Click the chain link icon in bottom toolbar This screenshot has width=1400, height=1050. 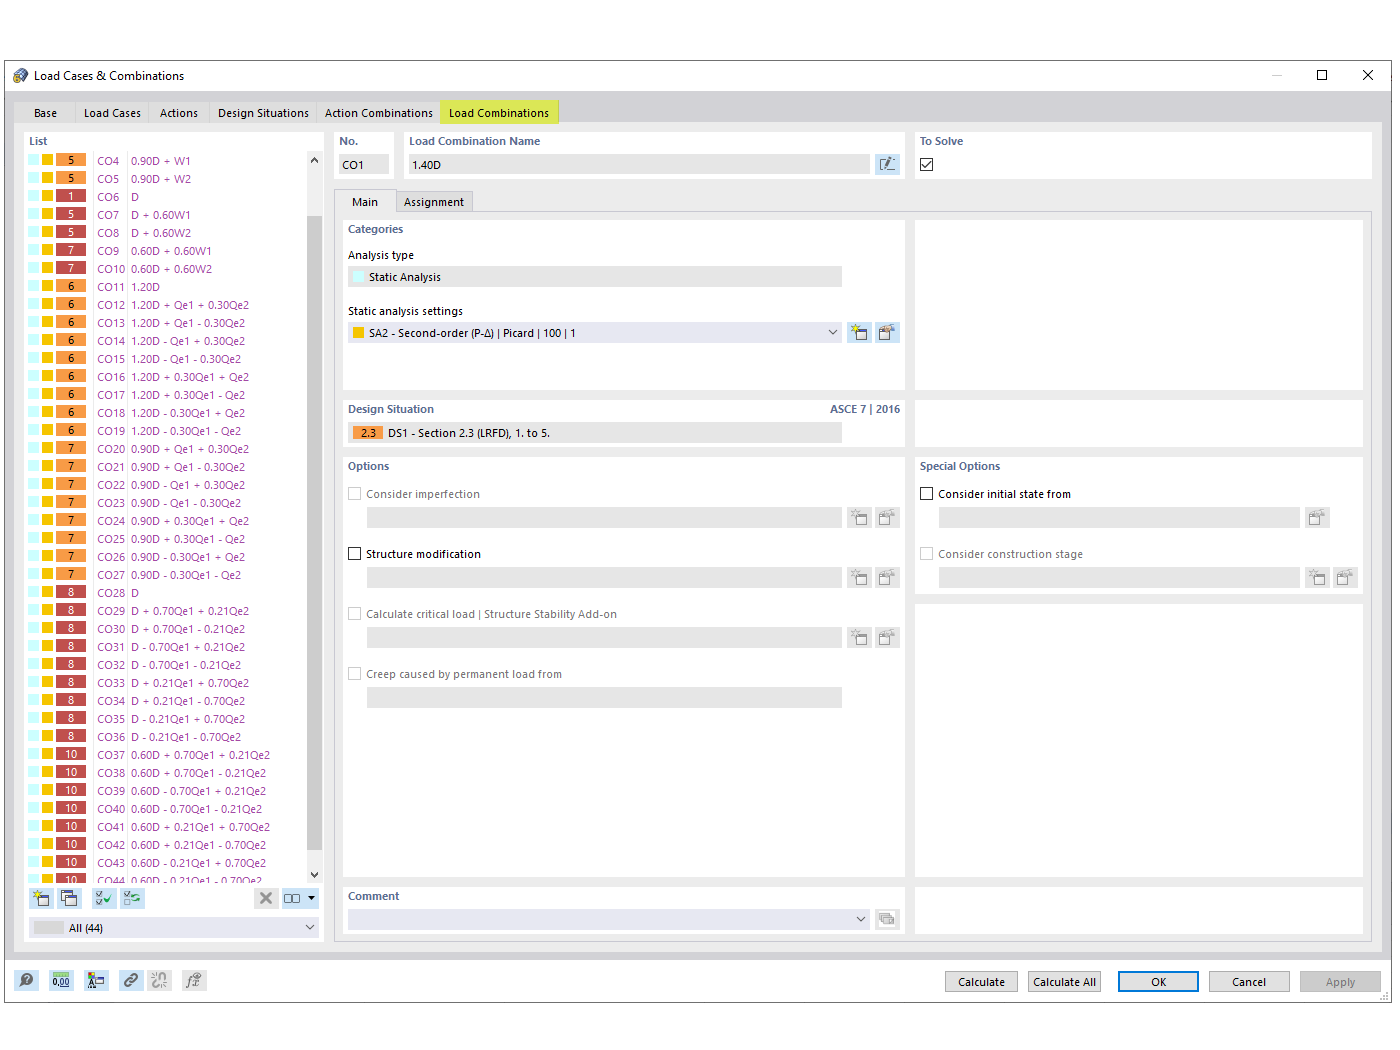[130, 981]
